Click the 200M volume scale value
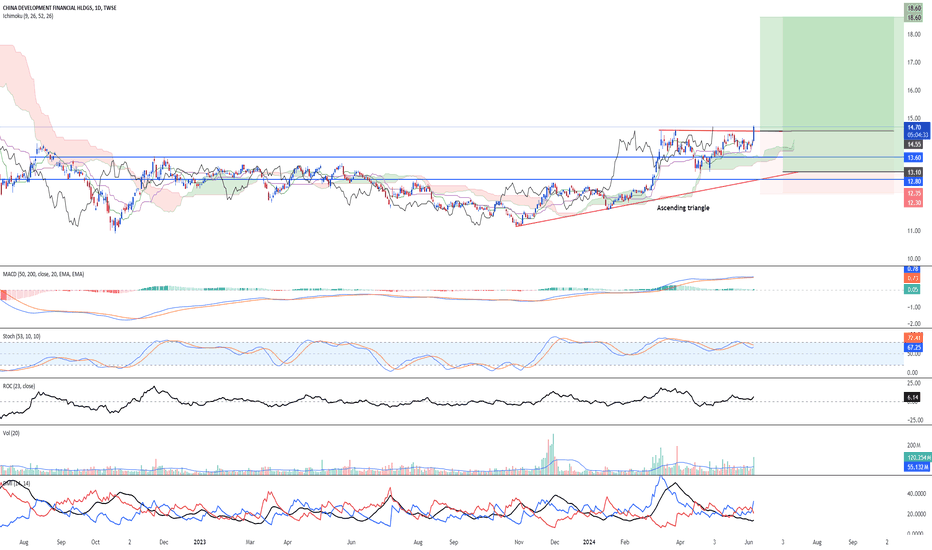This screenshot has width=932, height=550. click(914, 445)
